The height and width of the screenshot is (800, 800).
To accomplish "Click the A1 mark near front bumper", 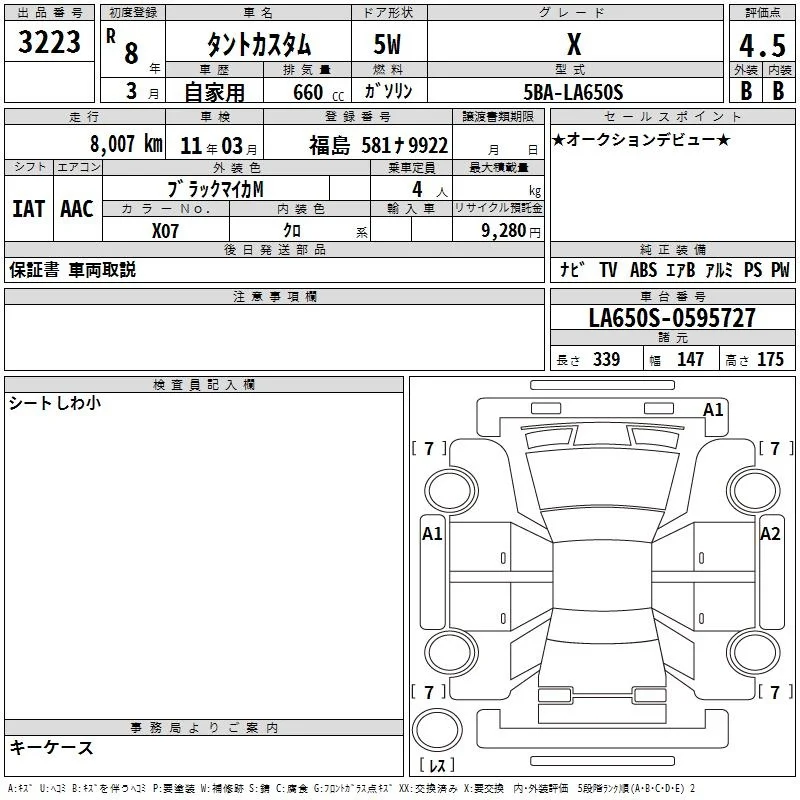I will pyautogui.click(x=713, y=410).
